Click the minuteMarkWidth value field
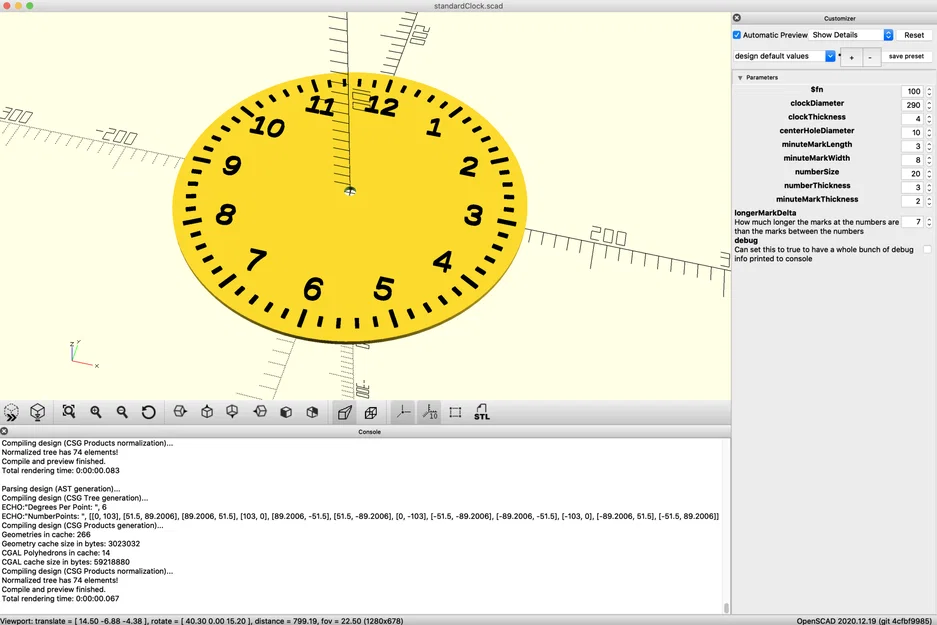 coord(912,160)
